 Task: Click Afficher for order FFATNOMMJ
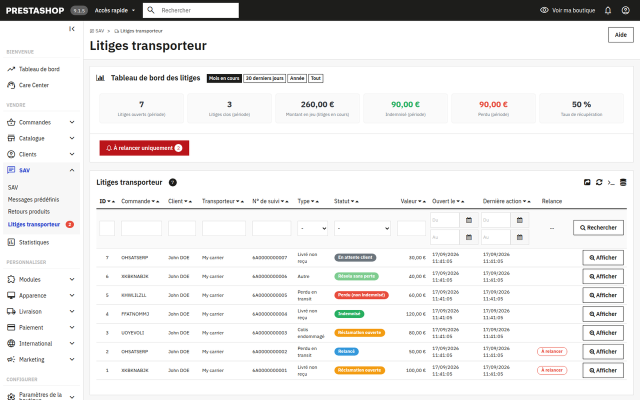point(603,314)
